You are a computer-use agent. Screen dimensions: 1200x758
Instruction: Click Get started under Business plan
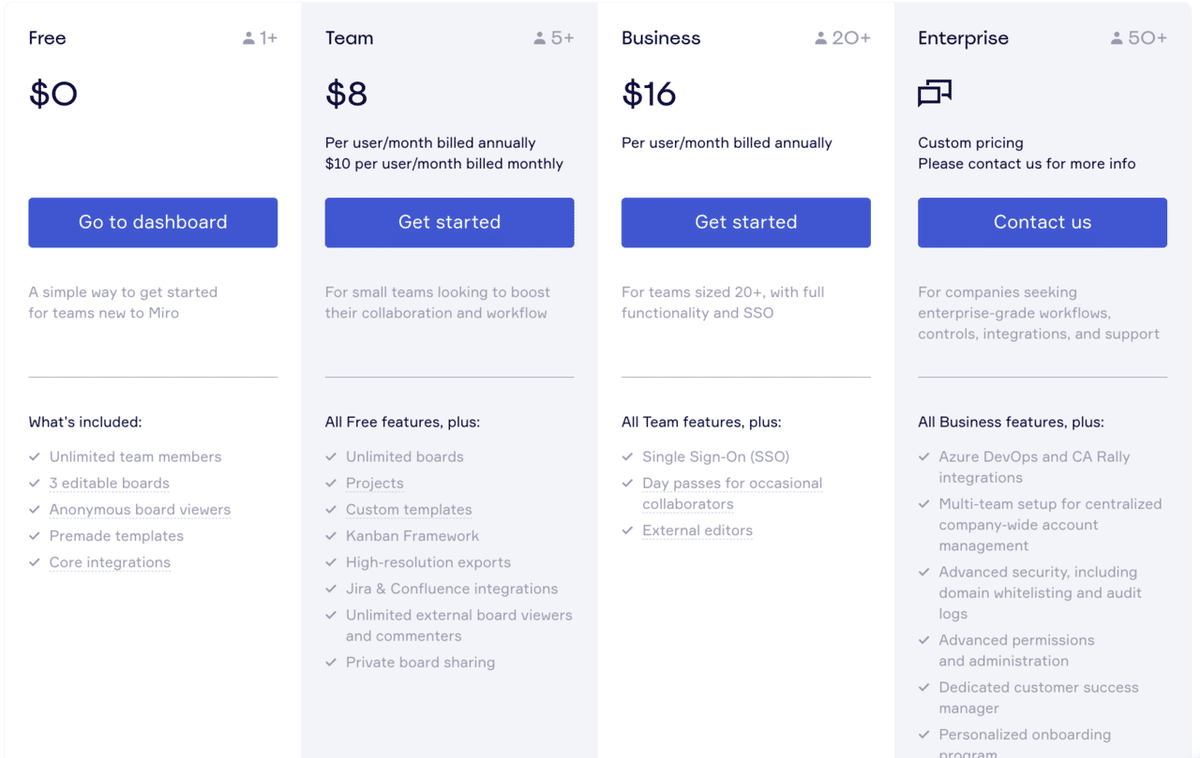746,222
